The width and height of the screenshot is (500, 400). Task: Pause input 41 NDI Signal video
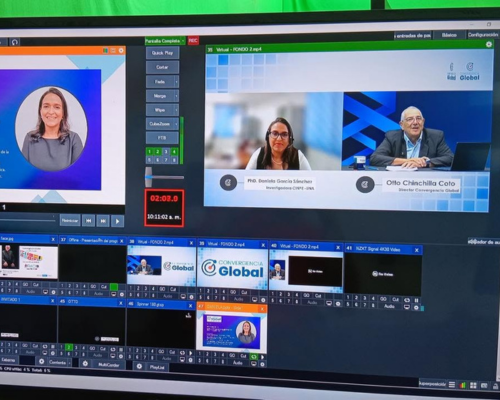(416, 300)
